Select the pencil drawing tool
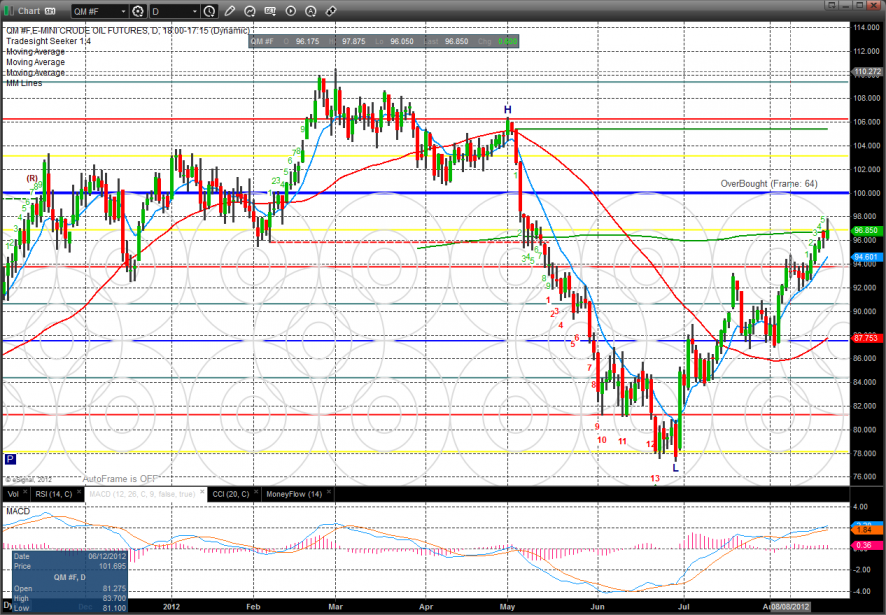Viewport: 886px width, 615px height. (x=229, y=12)
